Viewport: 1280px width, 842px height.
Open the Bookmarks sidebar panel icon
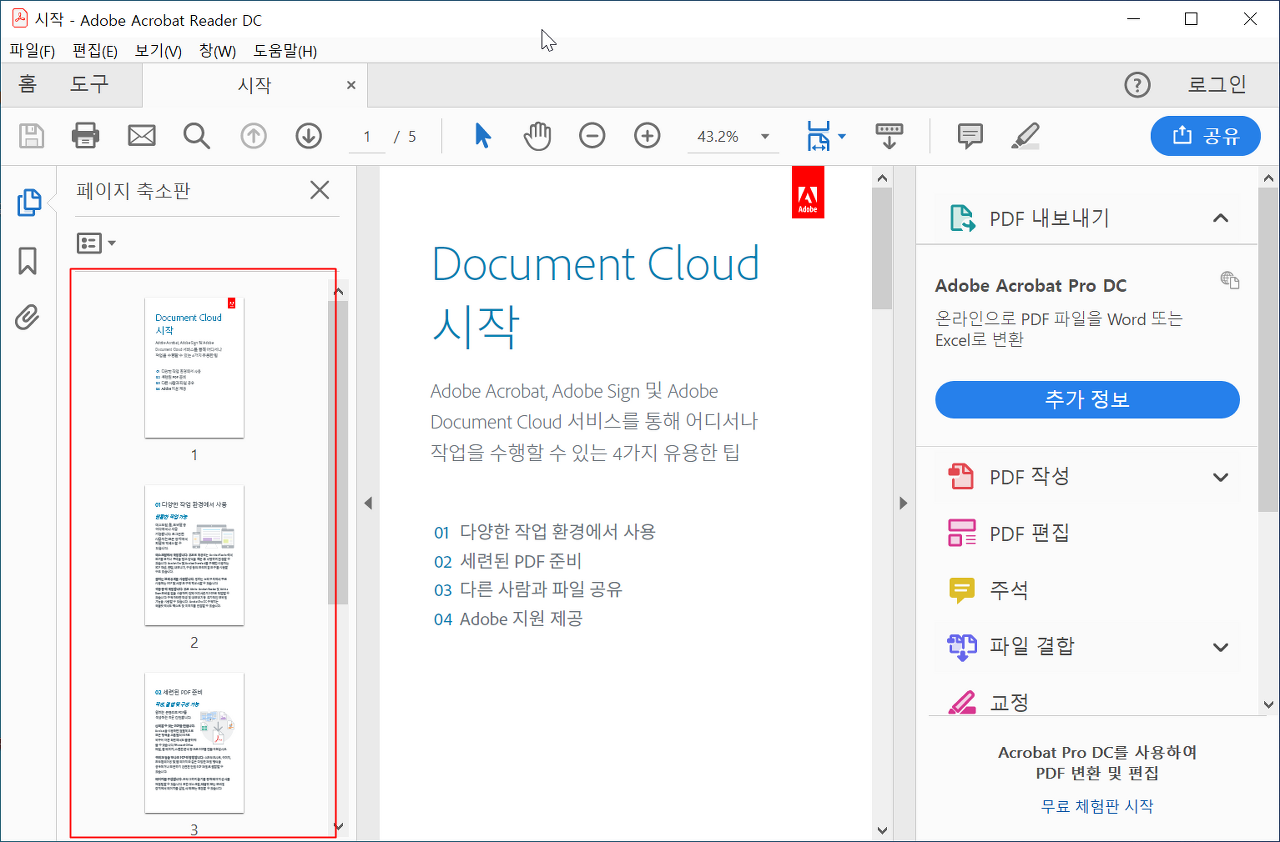coord(28,261)
